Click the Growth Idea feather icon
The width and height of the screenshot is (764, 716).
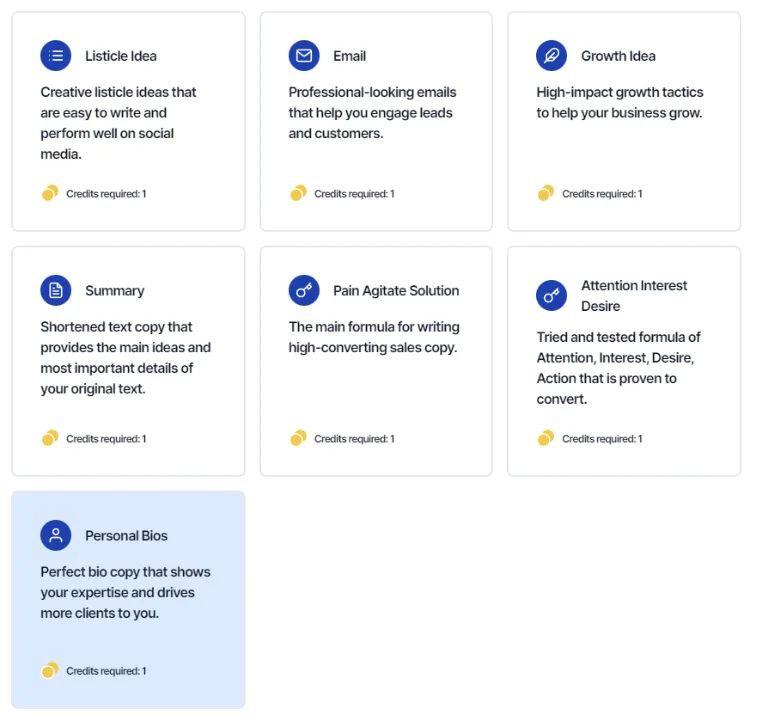(552, 56)
